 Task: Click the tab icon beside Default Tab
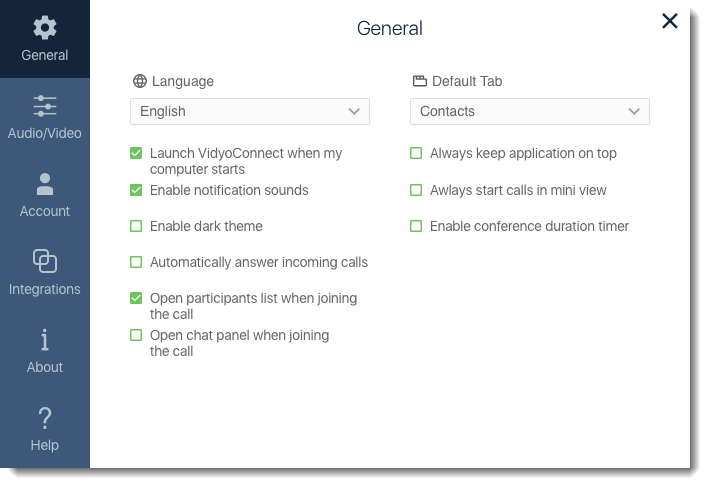pos(419,81)
